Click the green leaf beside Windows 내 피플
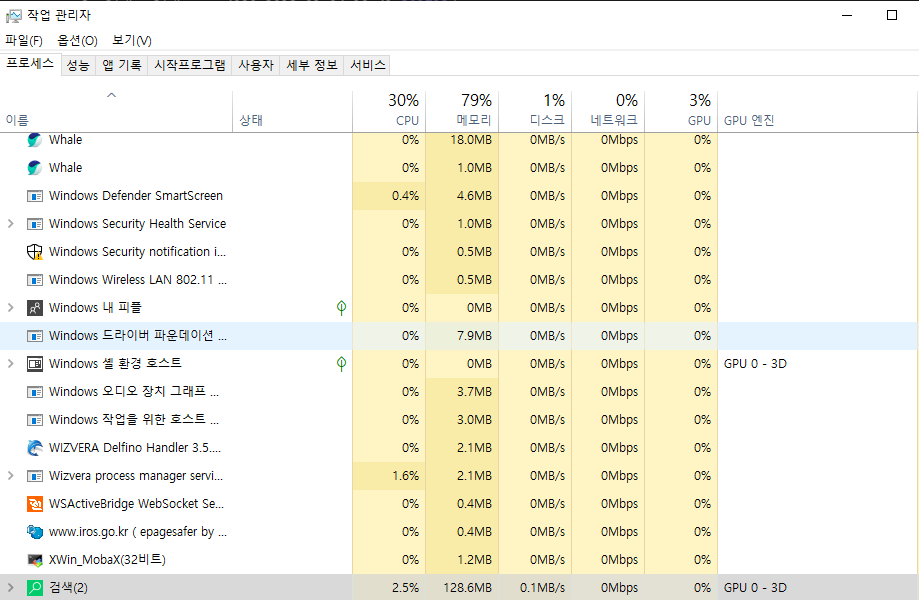 [x=341, y=307]
